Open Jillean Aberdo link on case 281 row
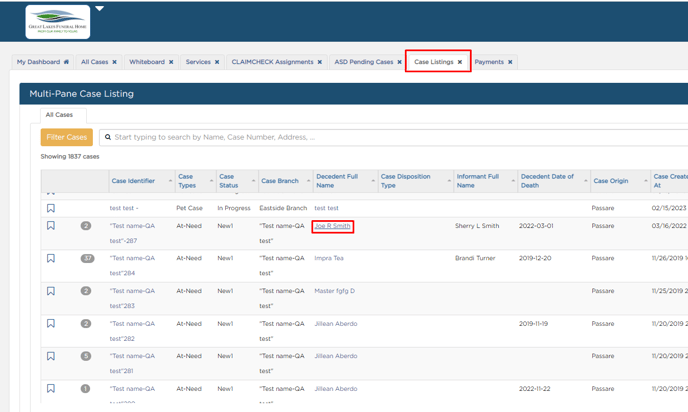This screenshot has width=688, height=412. [336, 356]
